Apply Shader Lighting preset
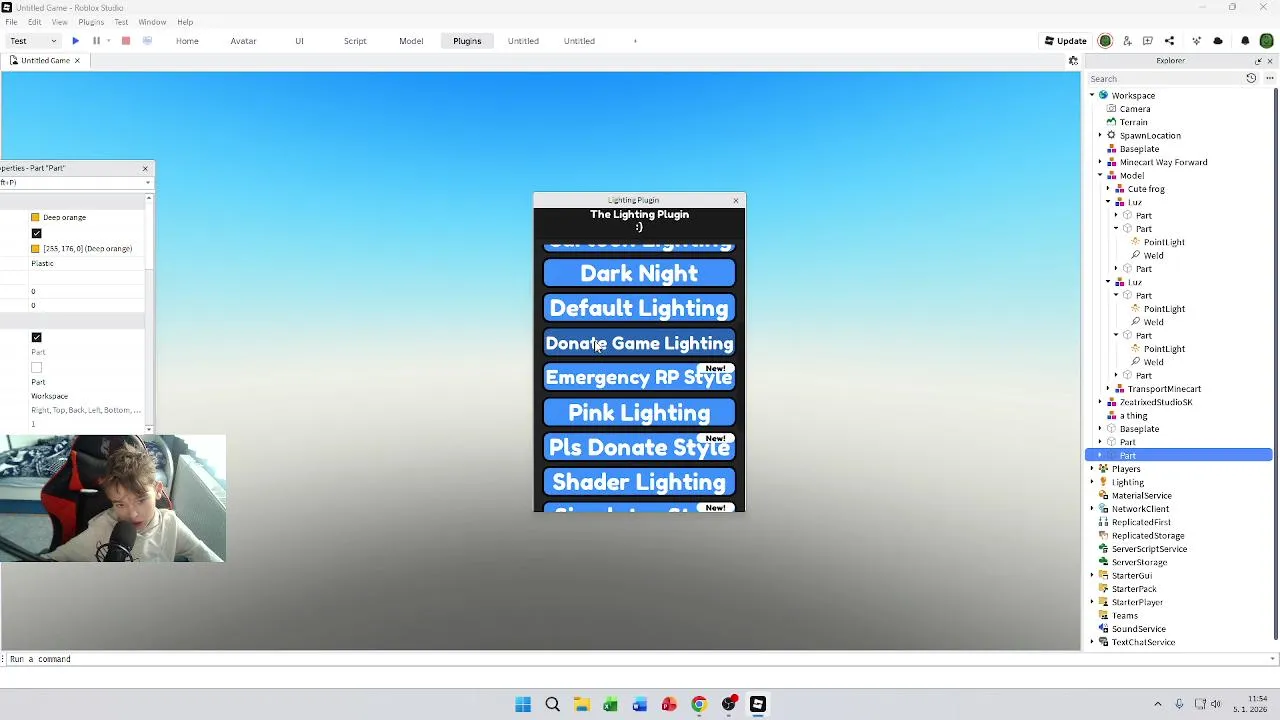Screen dimensions: 1280x720 [x=639, y=482]
